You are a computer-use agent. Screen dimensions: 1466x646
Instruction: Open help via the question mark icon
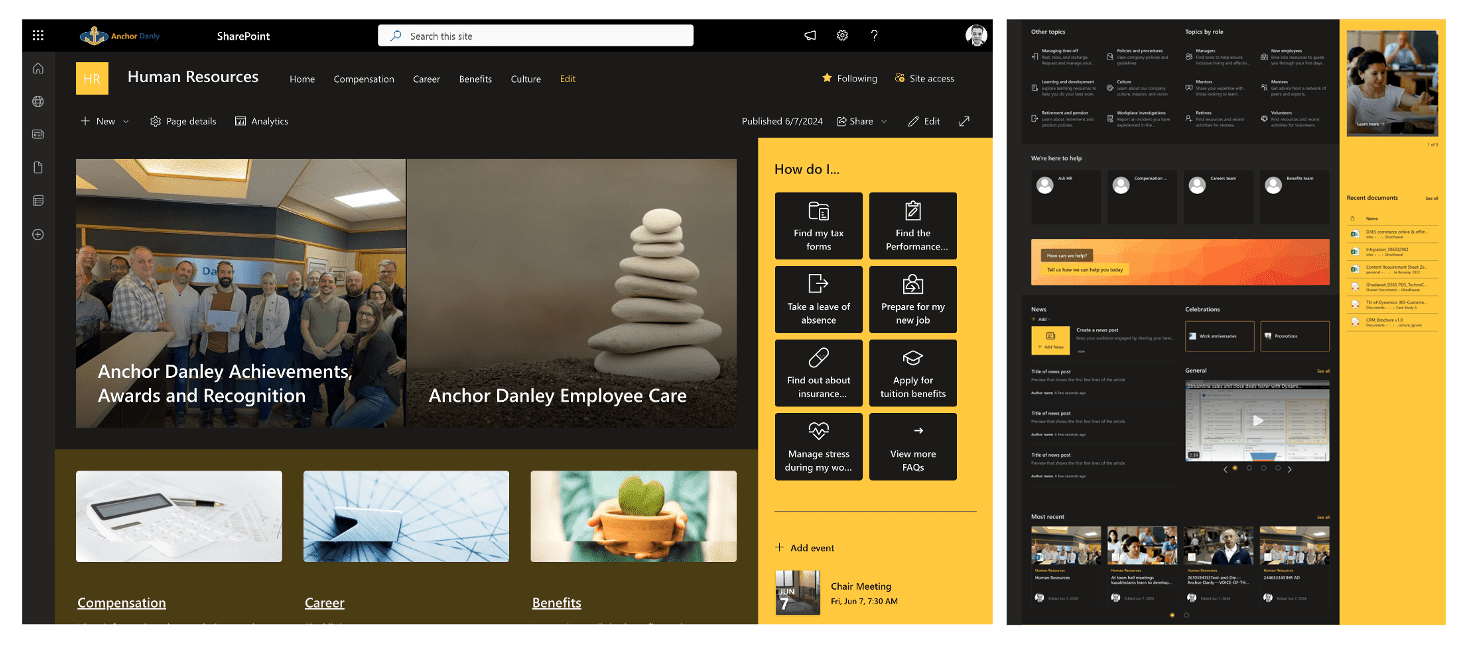click(x=874, y=35)
